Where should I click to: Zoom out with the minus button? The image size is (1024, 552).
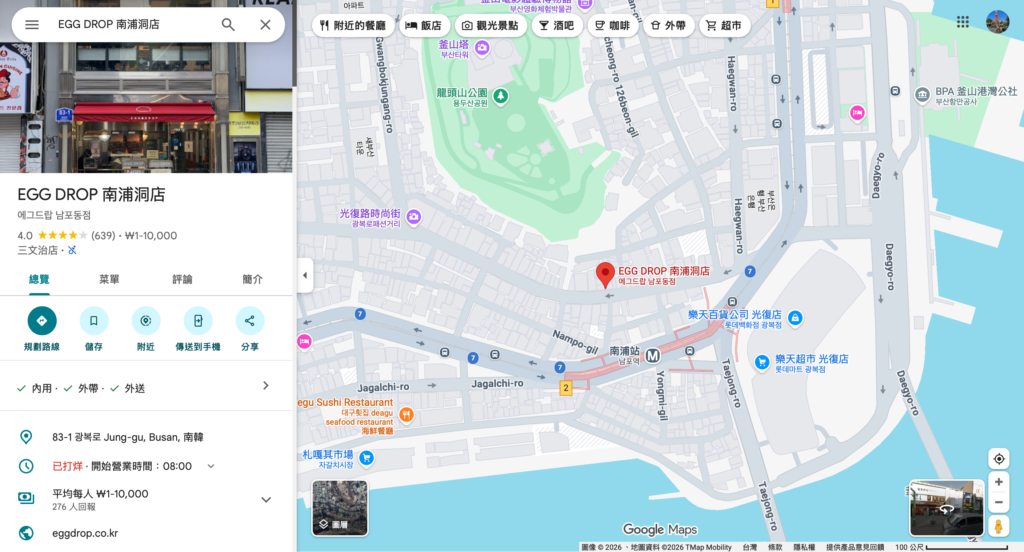point(999,502)
